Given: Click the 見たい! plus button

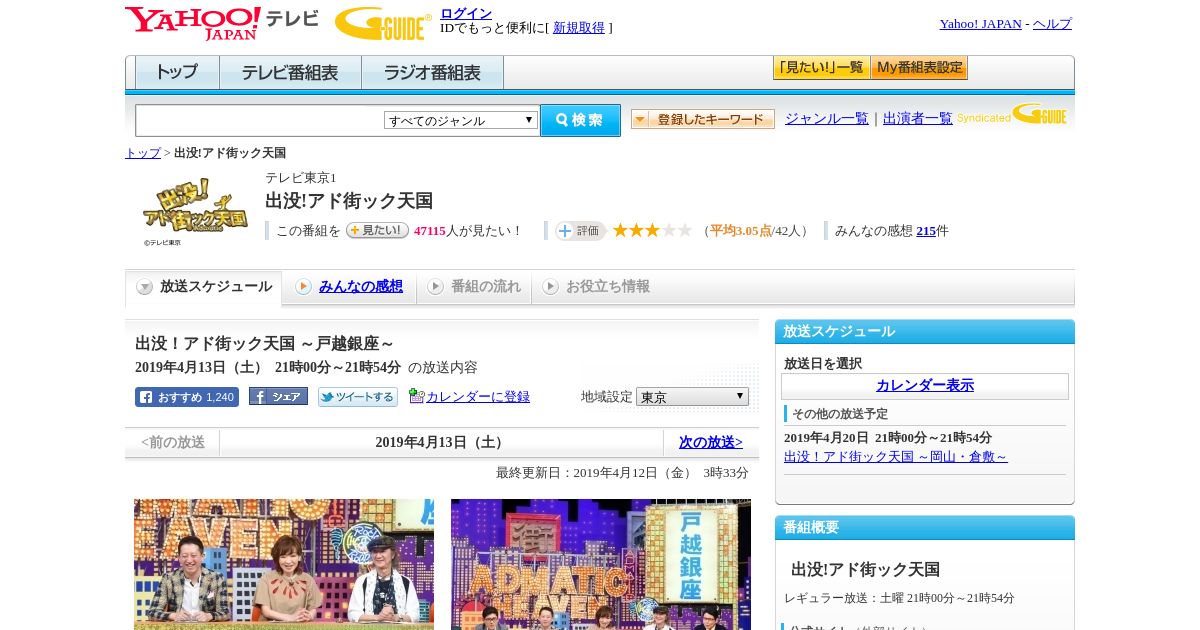Looking at the screenshot, I should (x=377, y=230).
